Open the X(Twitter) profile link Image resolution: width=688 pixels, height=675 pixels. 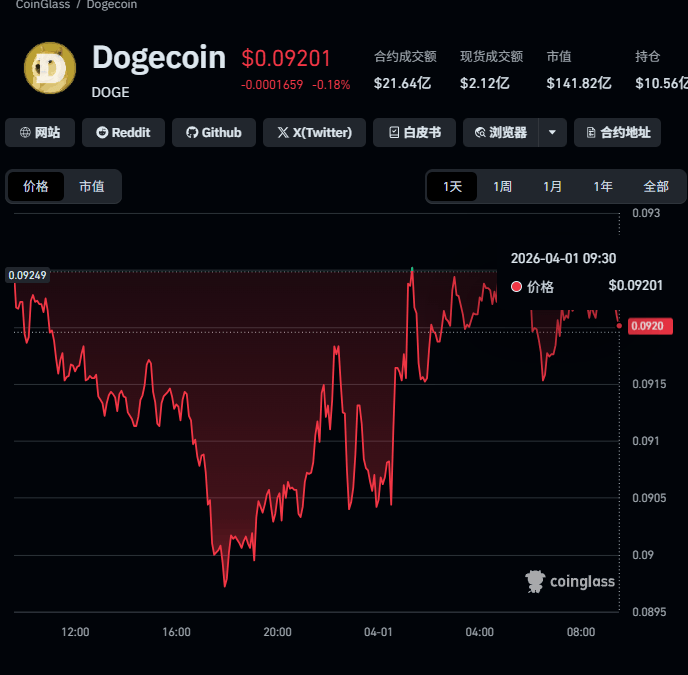tap(314, 132)
